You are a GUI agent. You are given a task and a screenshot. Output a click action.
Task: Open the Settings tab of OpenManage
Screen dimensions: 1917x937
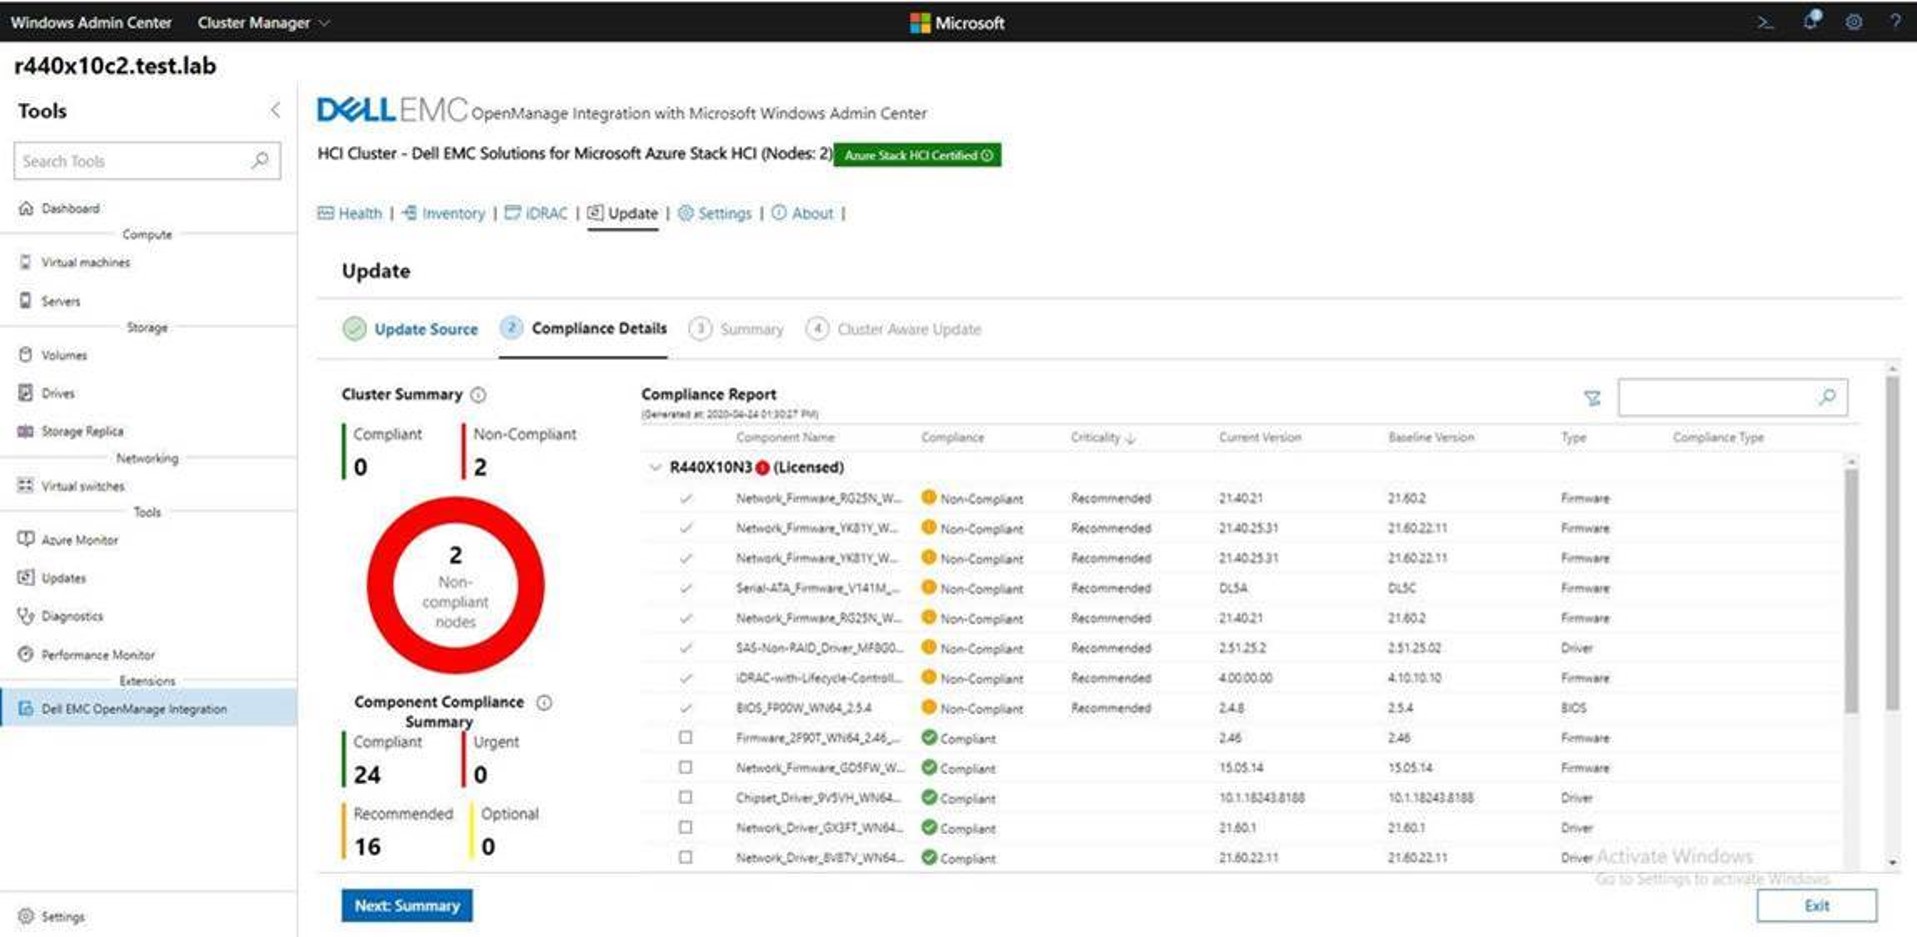(x=715, y=213)
